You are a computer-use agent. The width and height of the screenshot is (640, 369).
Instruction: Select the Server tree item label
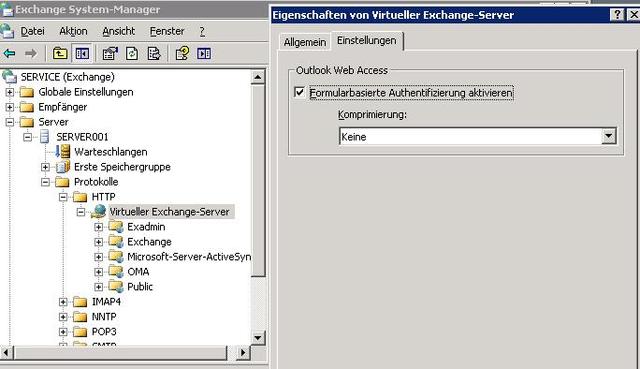click(x=53, y=122)
